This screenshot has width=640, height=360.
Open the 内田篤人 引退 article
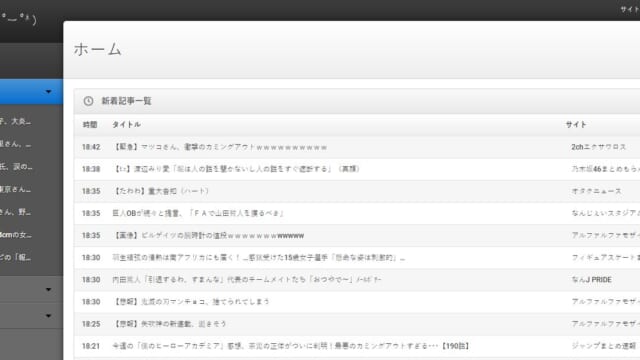point(247,280)
